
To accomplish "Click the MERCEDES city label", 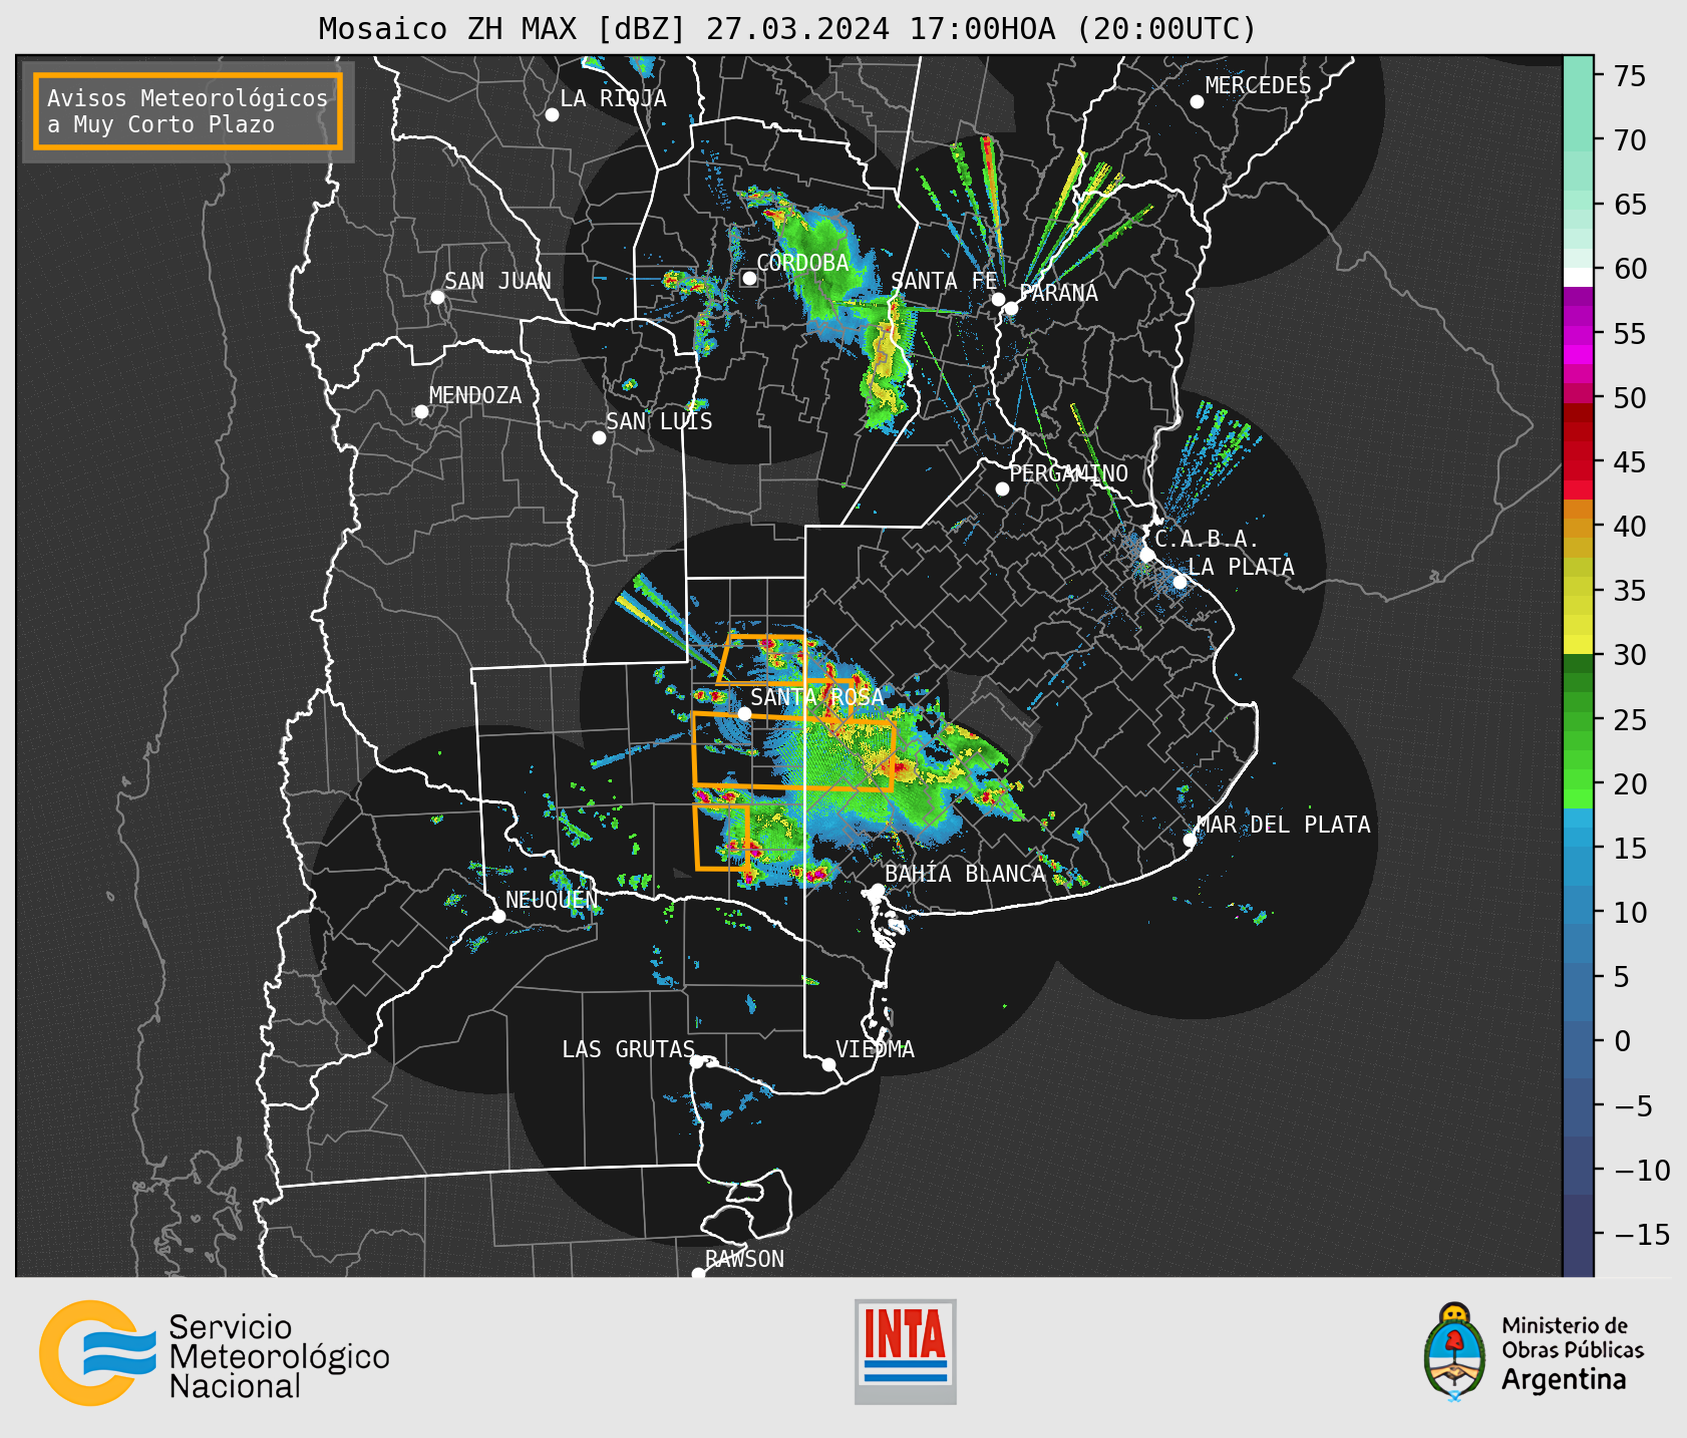I will 1258,86.
